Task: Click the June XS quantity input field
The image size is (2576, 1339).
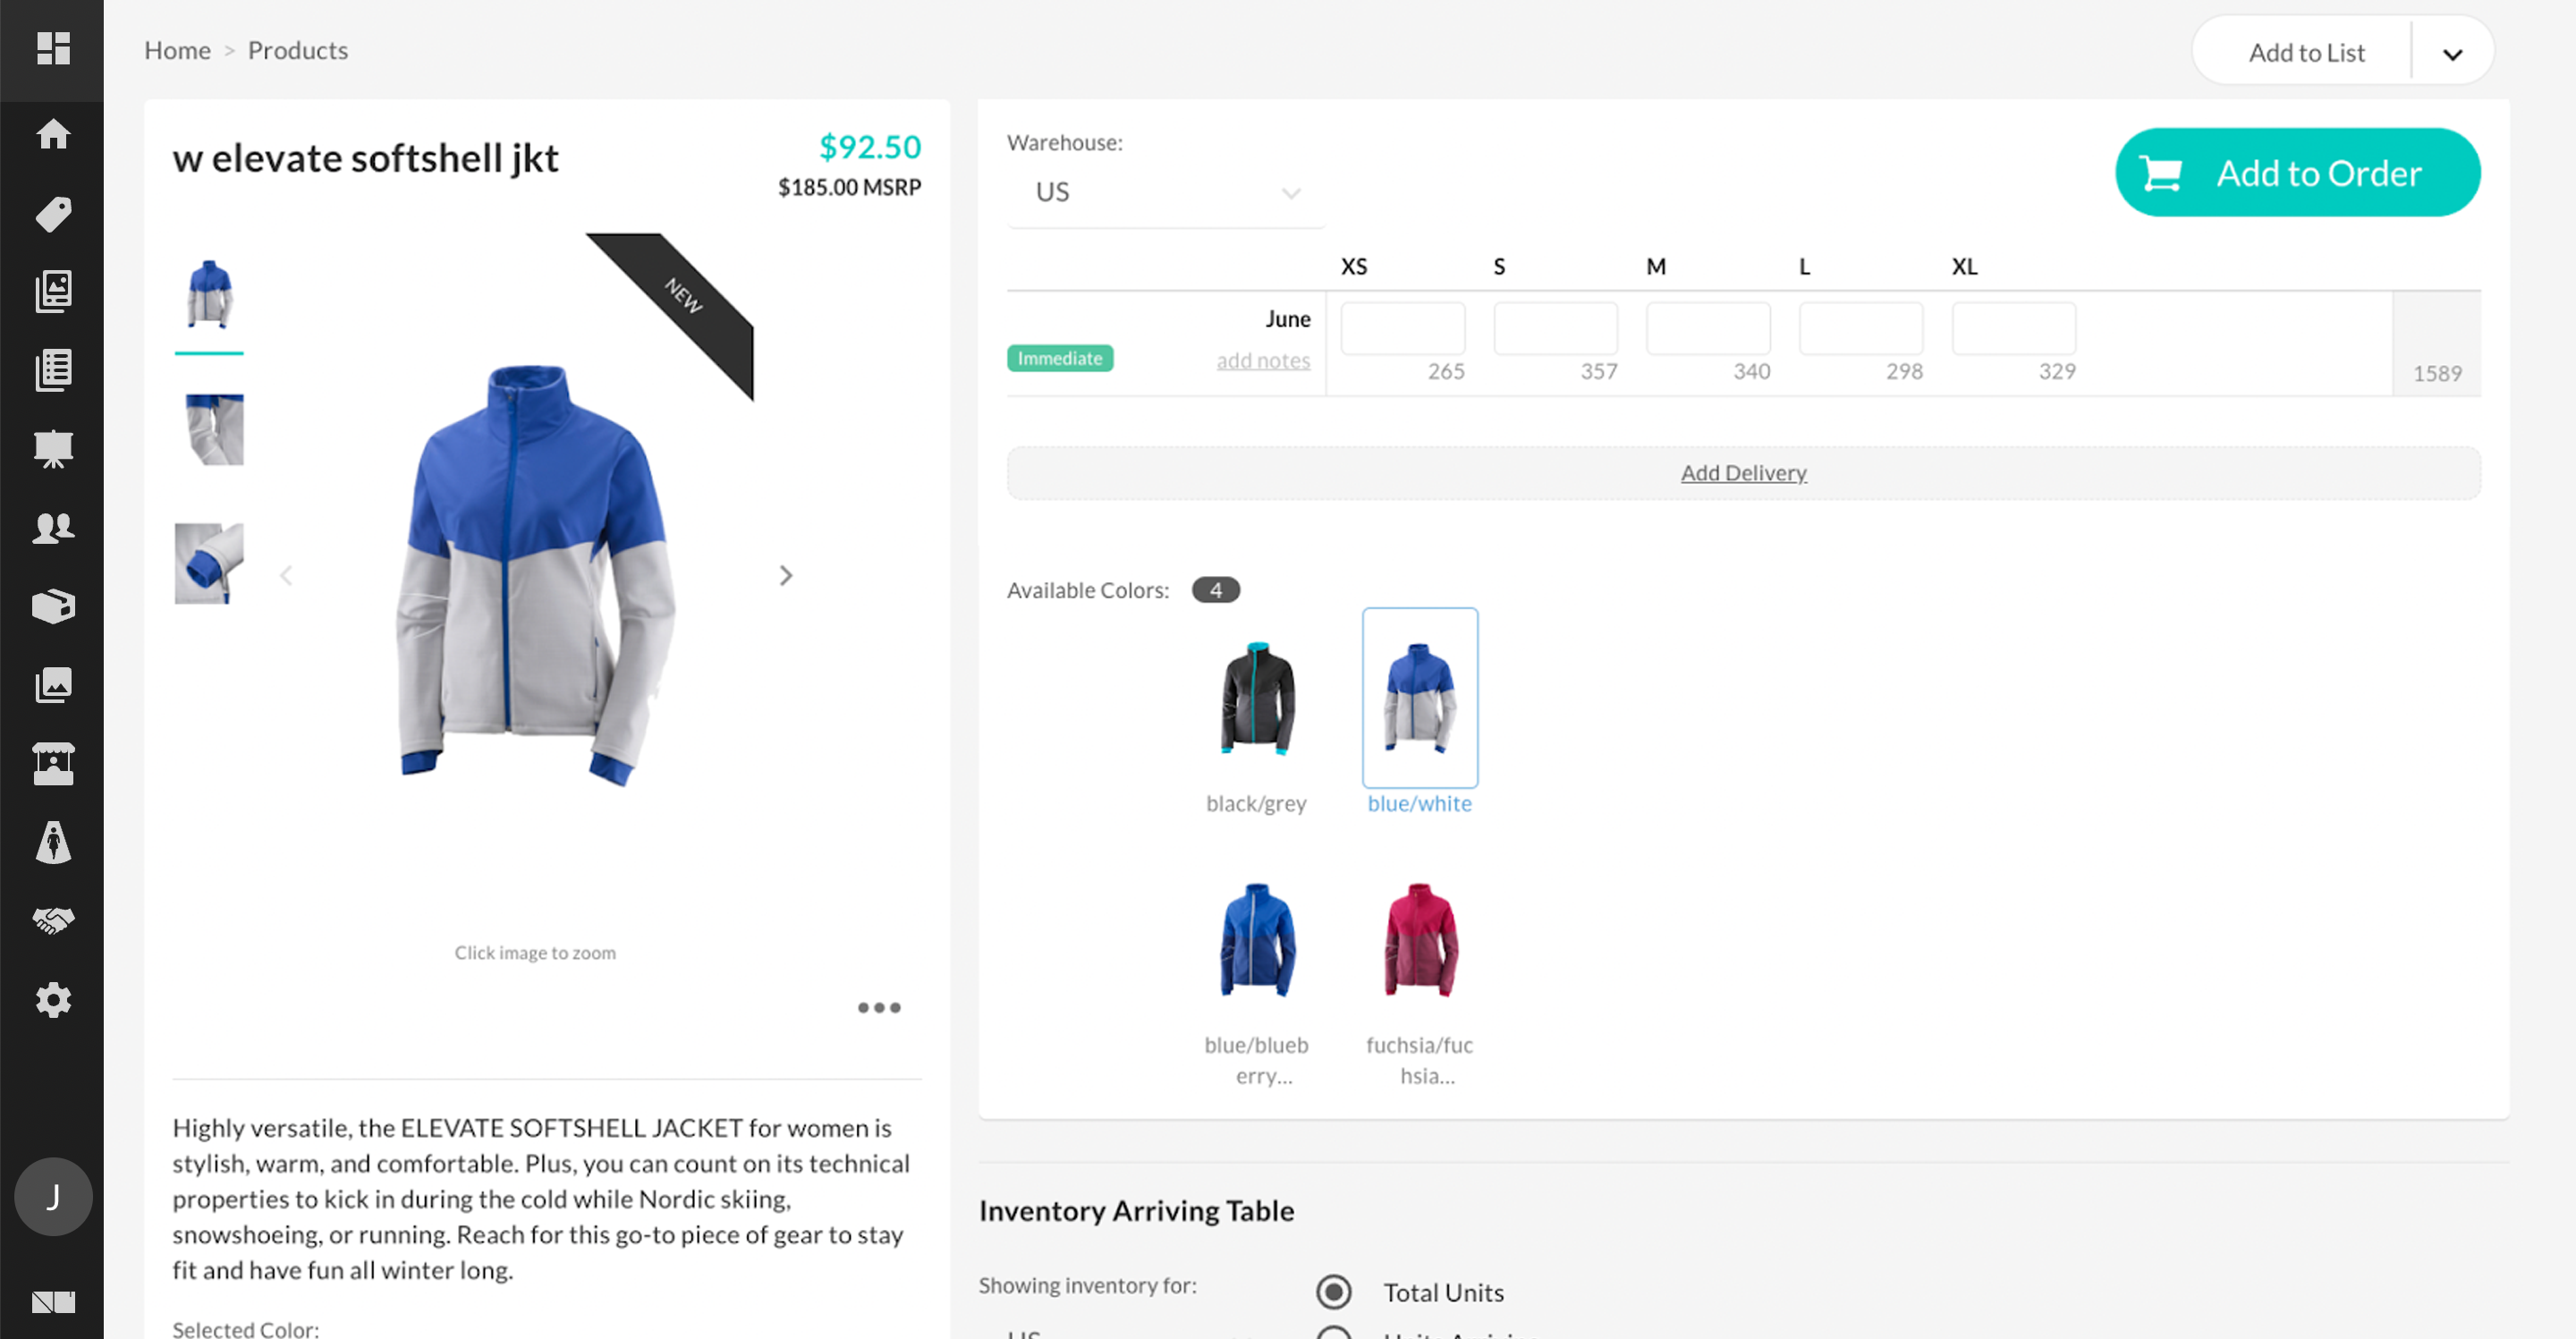Action: (1401, 326)
